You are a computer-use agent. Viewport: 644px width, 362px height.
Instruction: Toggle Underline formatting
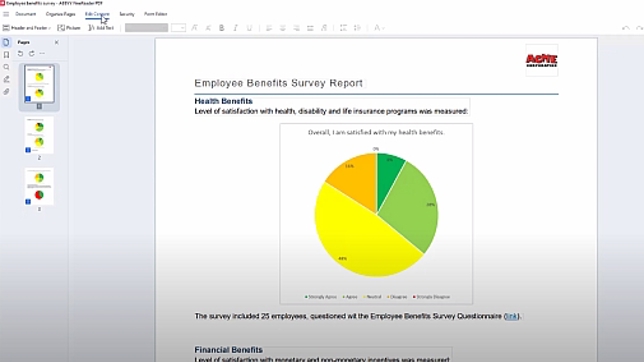click(x=249, y=28)
